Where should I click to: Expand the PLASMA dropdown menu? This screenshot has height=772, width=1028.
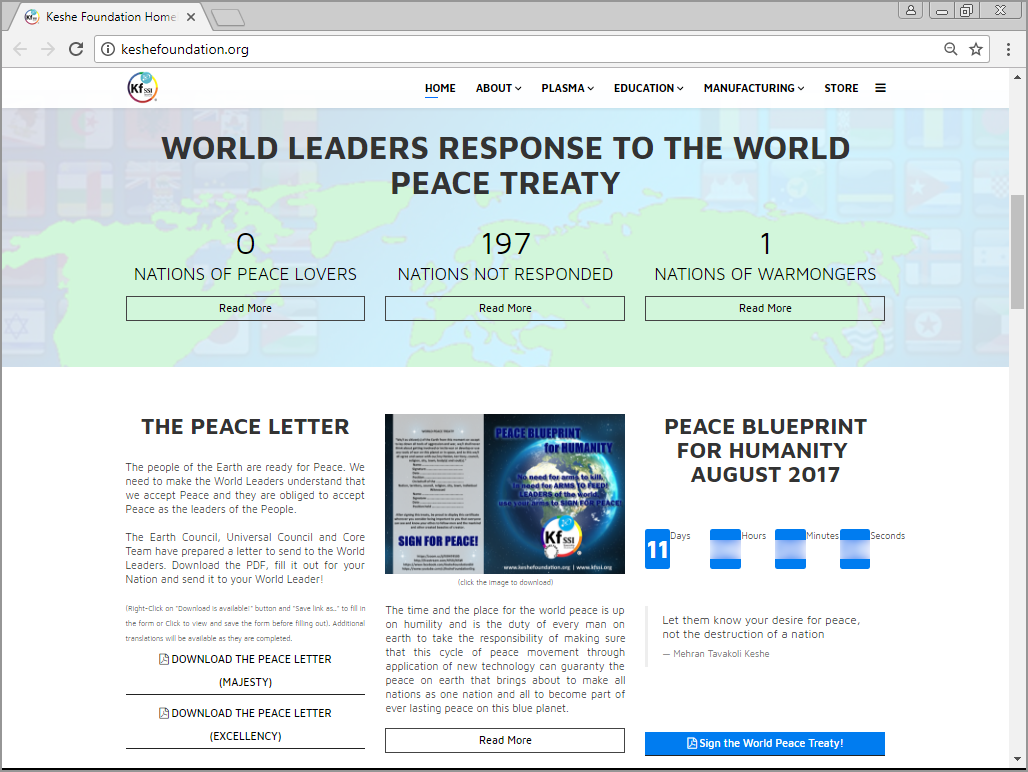pos(567,88)
